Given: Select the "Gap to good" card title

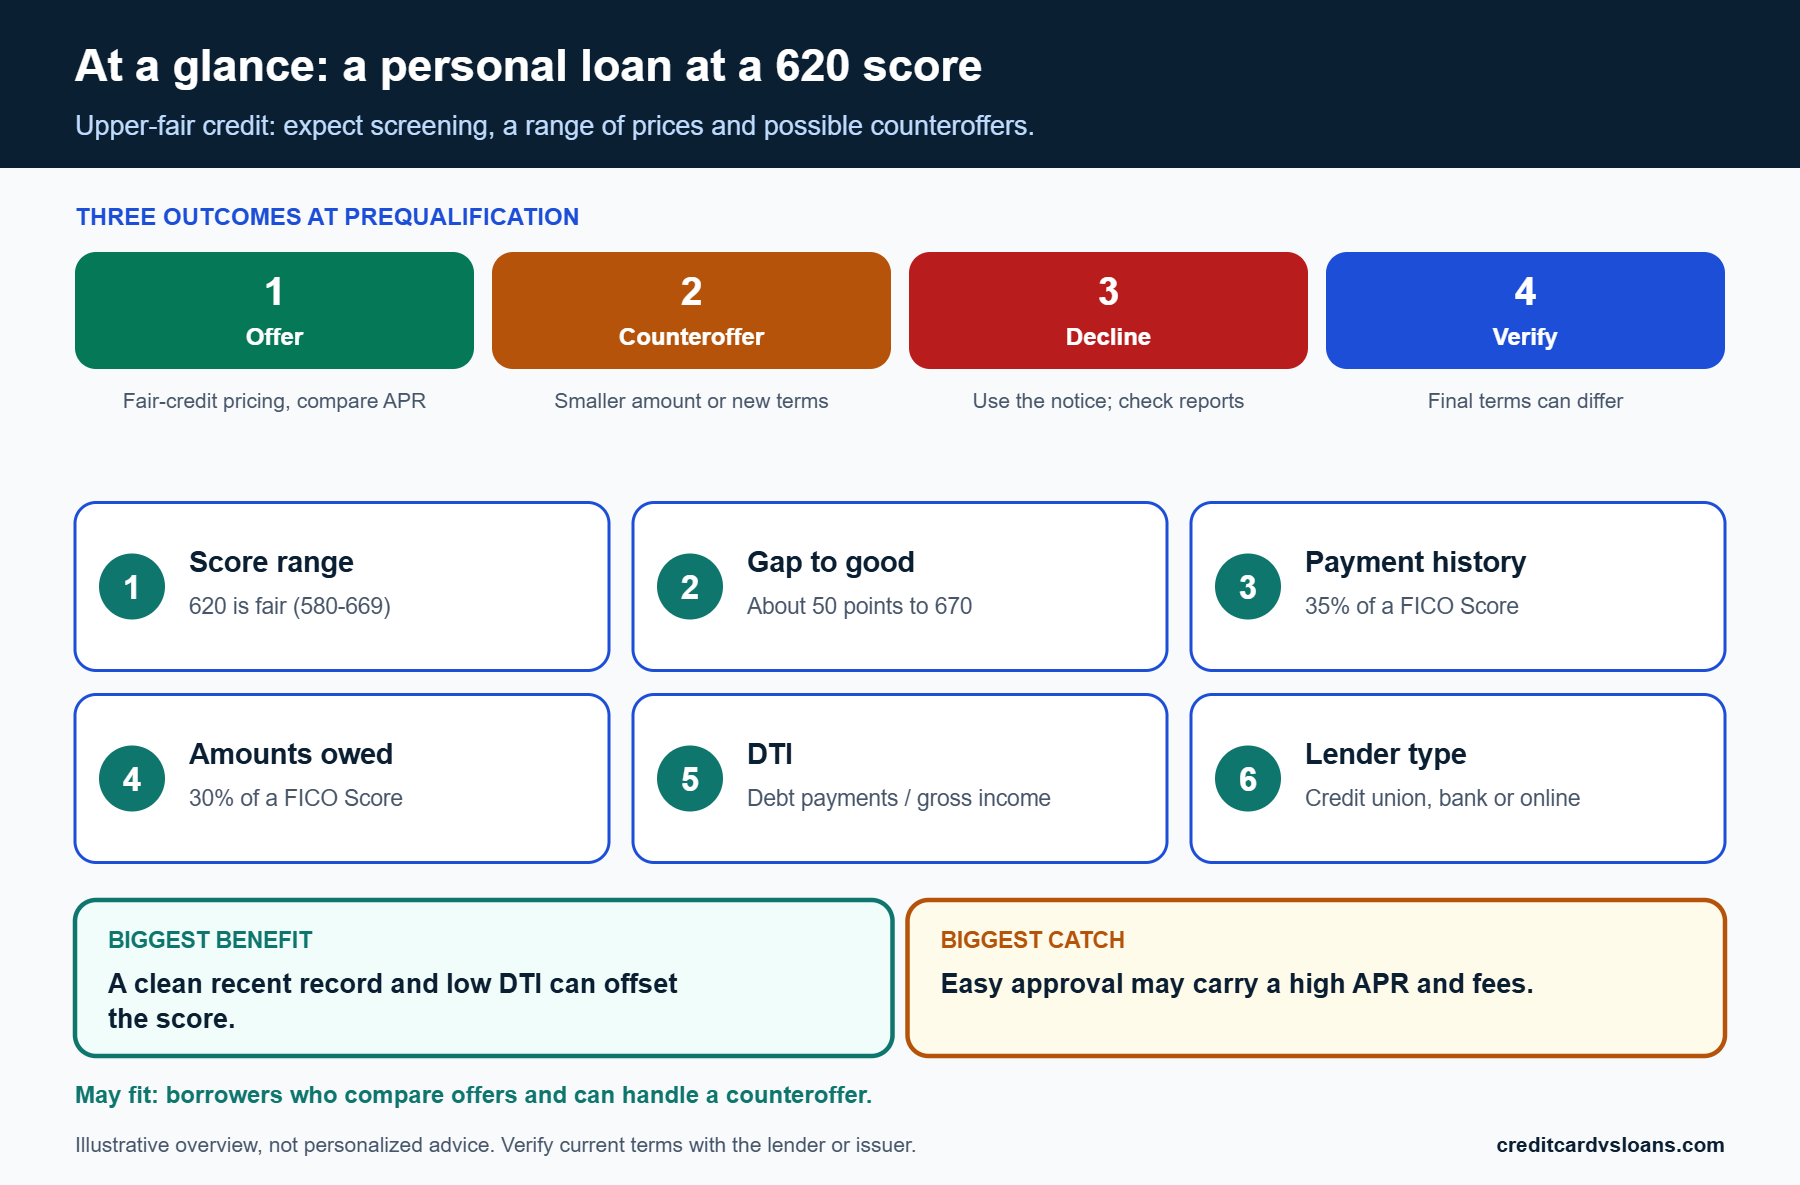Looking at the screenshot, I should pyautogui.click(x=830, y=562).
